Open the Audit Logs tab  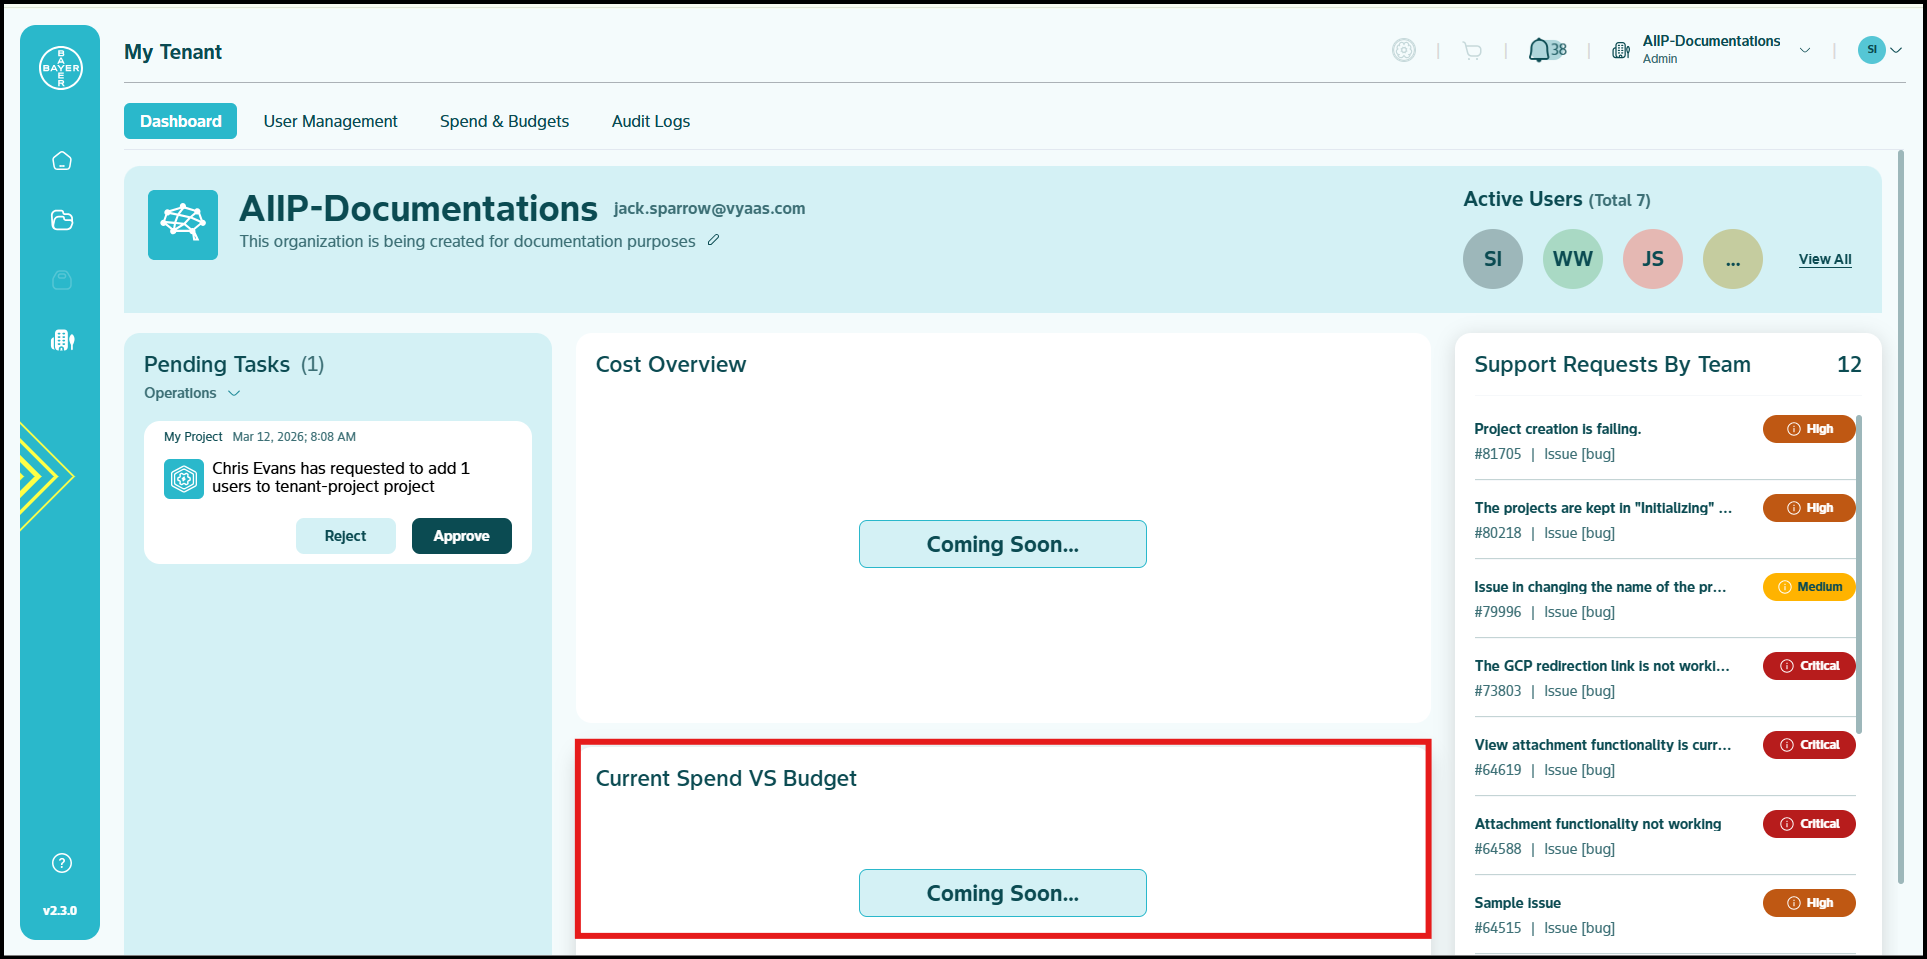(x=651, y=121)
